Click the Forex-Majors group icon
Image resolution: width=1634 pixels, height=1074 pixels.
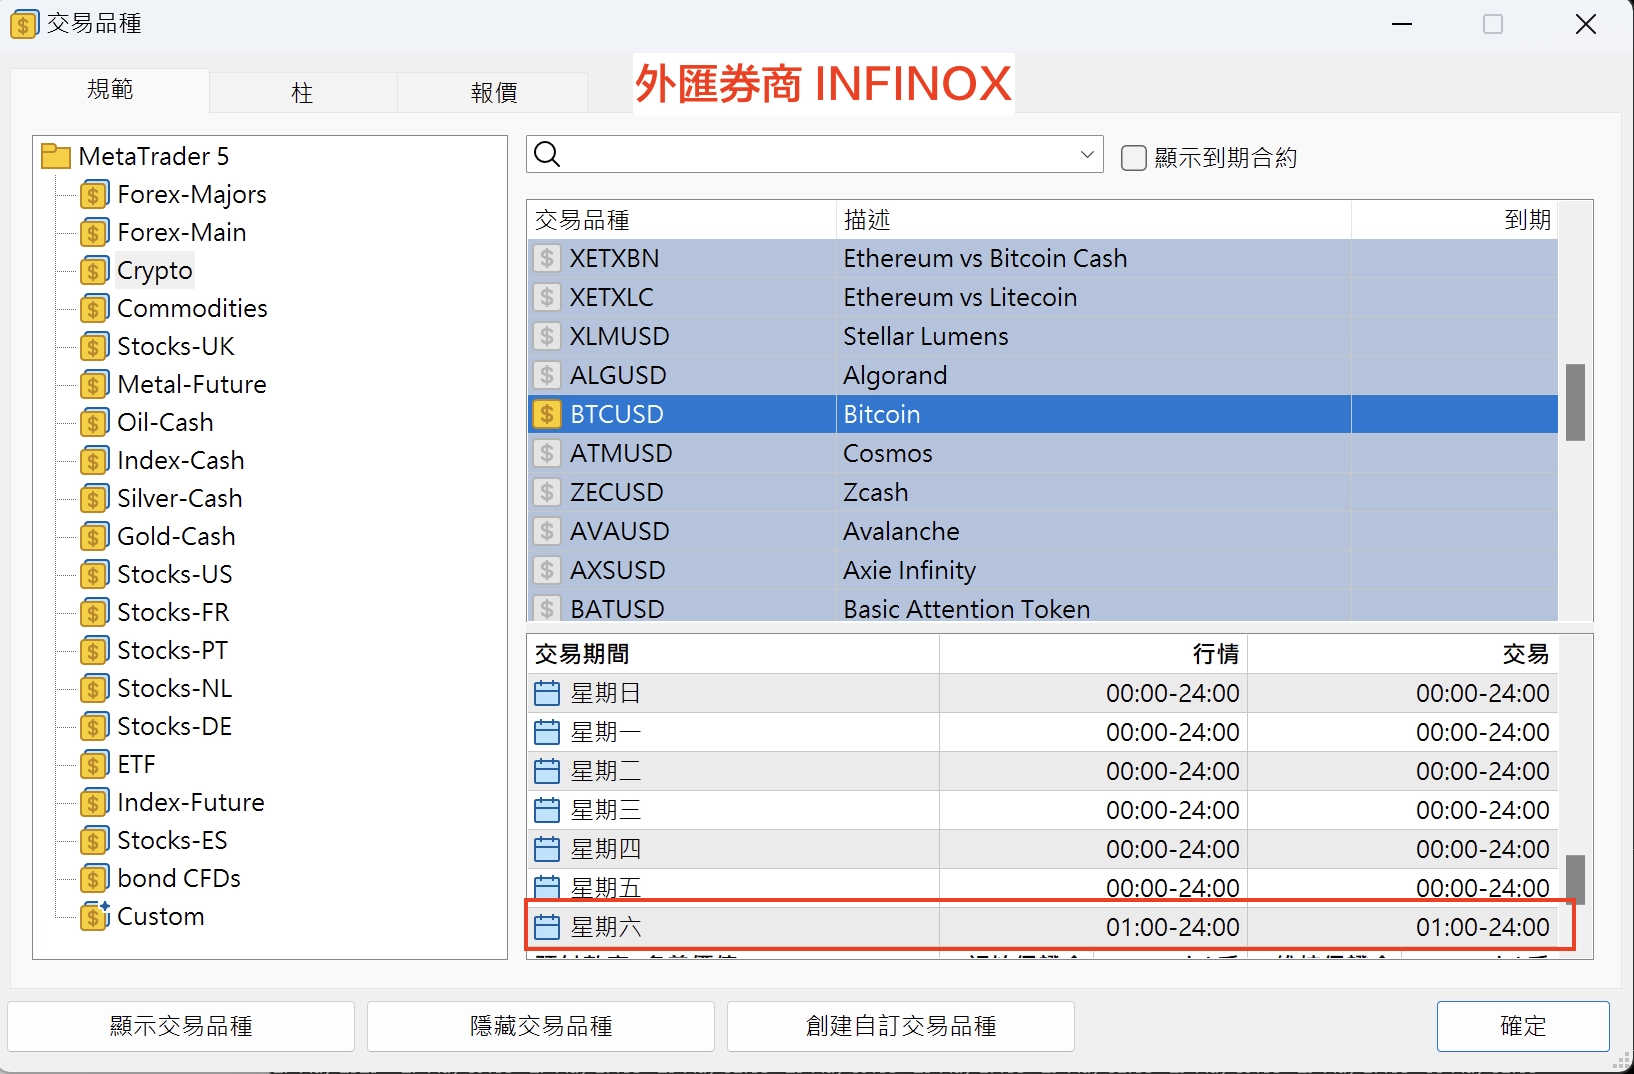pos(94,195)
